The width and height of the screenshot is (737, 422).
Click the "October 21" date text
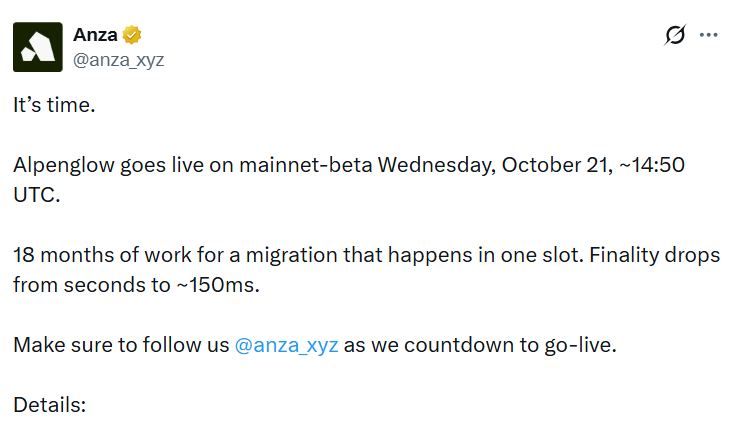[x=556, y=165]
